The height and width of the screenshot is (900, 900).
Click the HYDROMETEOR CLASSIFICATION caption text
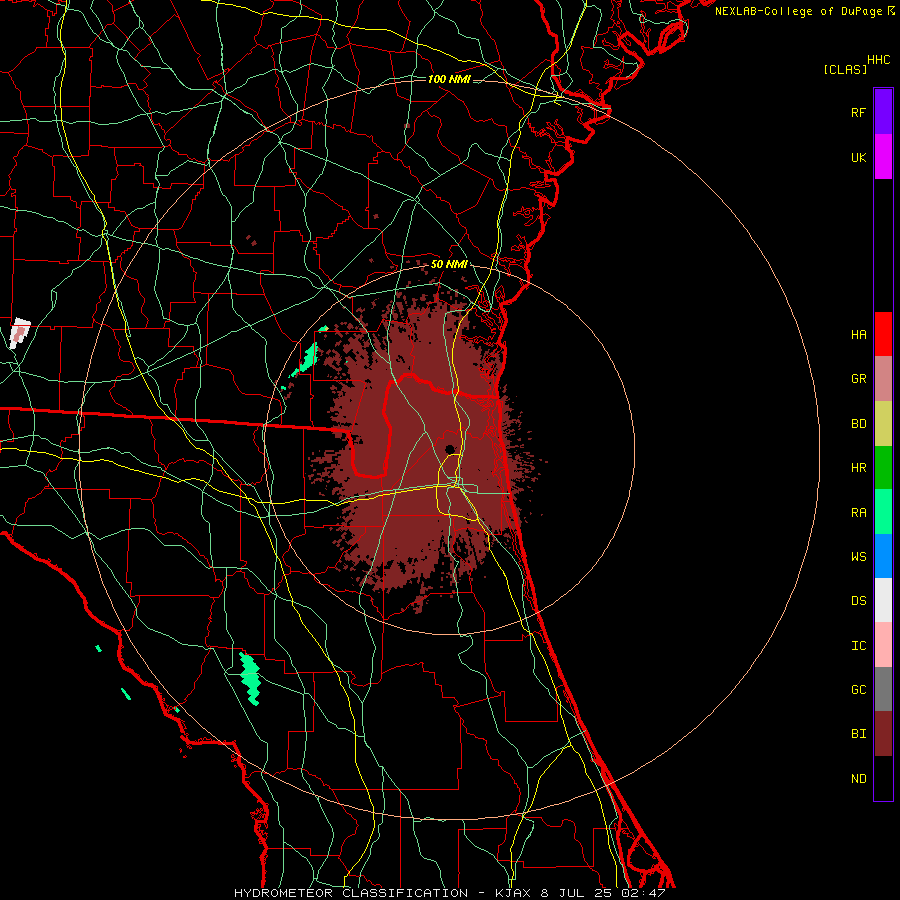coord(351,893)
